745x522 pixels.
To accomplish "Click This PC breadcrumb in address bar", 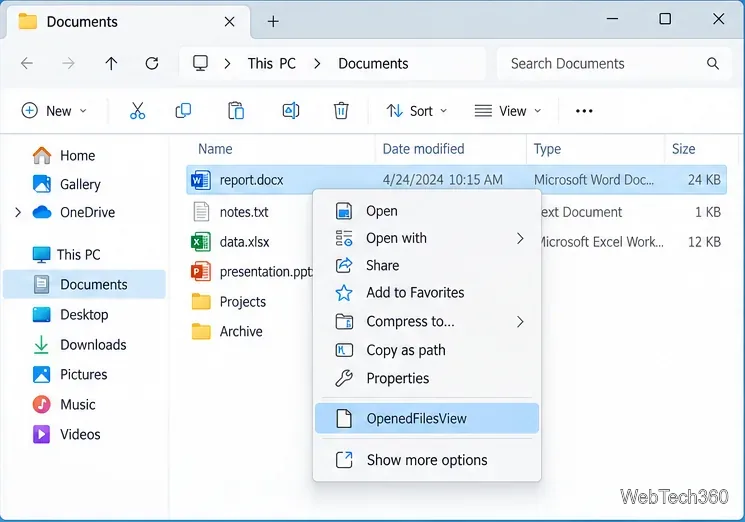I will pos(272,63).
